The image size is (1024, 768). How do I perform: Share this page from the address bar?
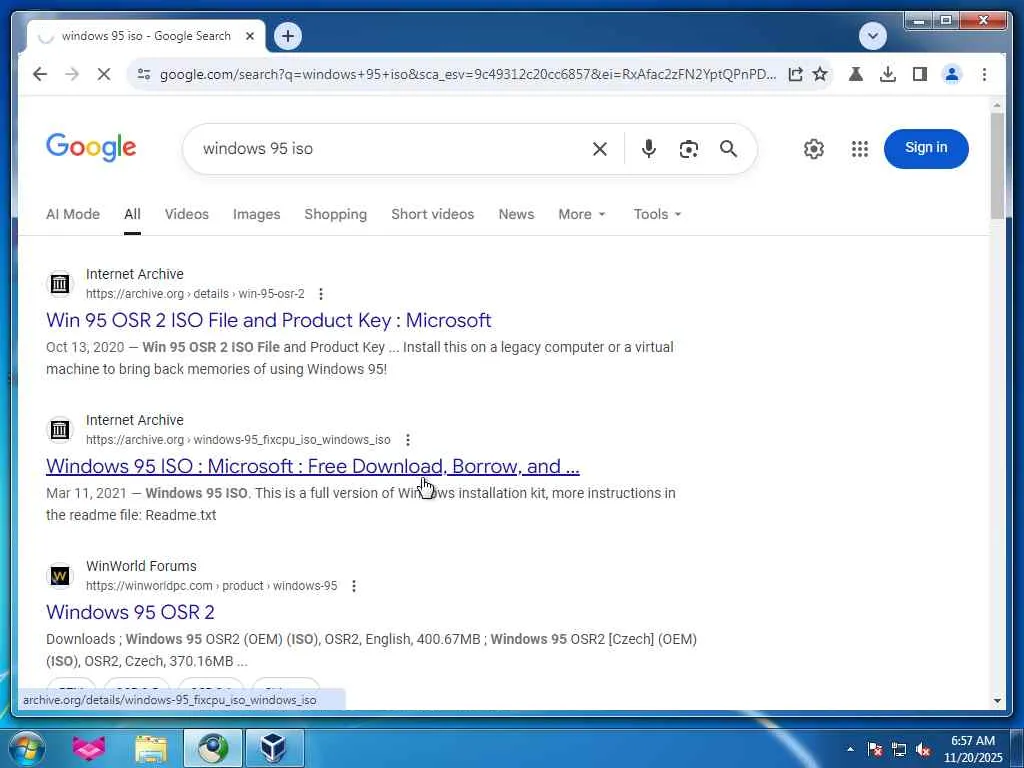(795, 74)
